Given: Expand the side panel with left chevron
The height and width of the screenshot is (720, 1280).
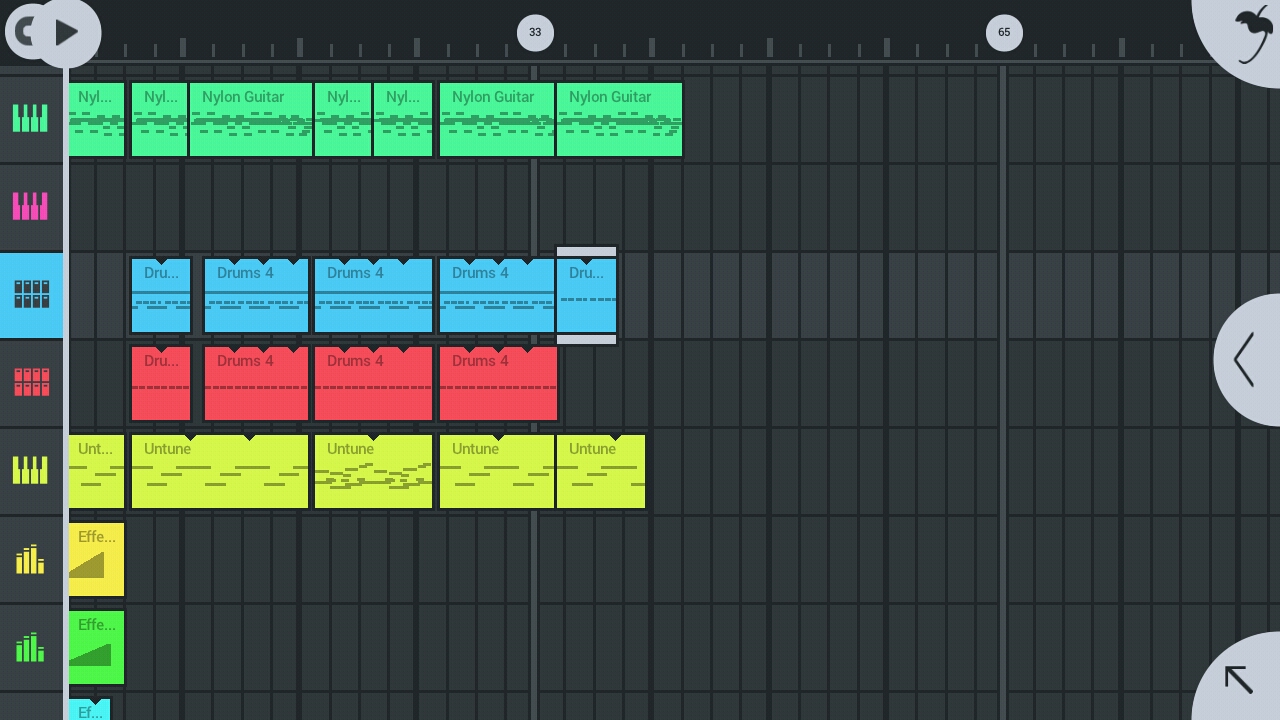Looking at the screenshot, I should [x=1246, y=360].
